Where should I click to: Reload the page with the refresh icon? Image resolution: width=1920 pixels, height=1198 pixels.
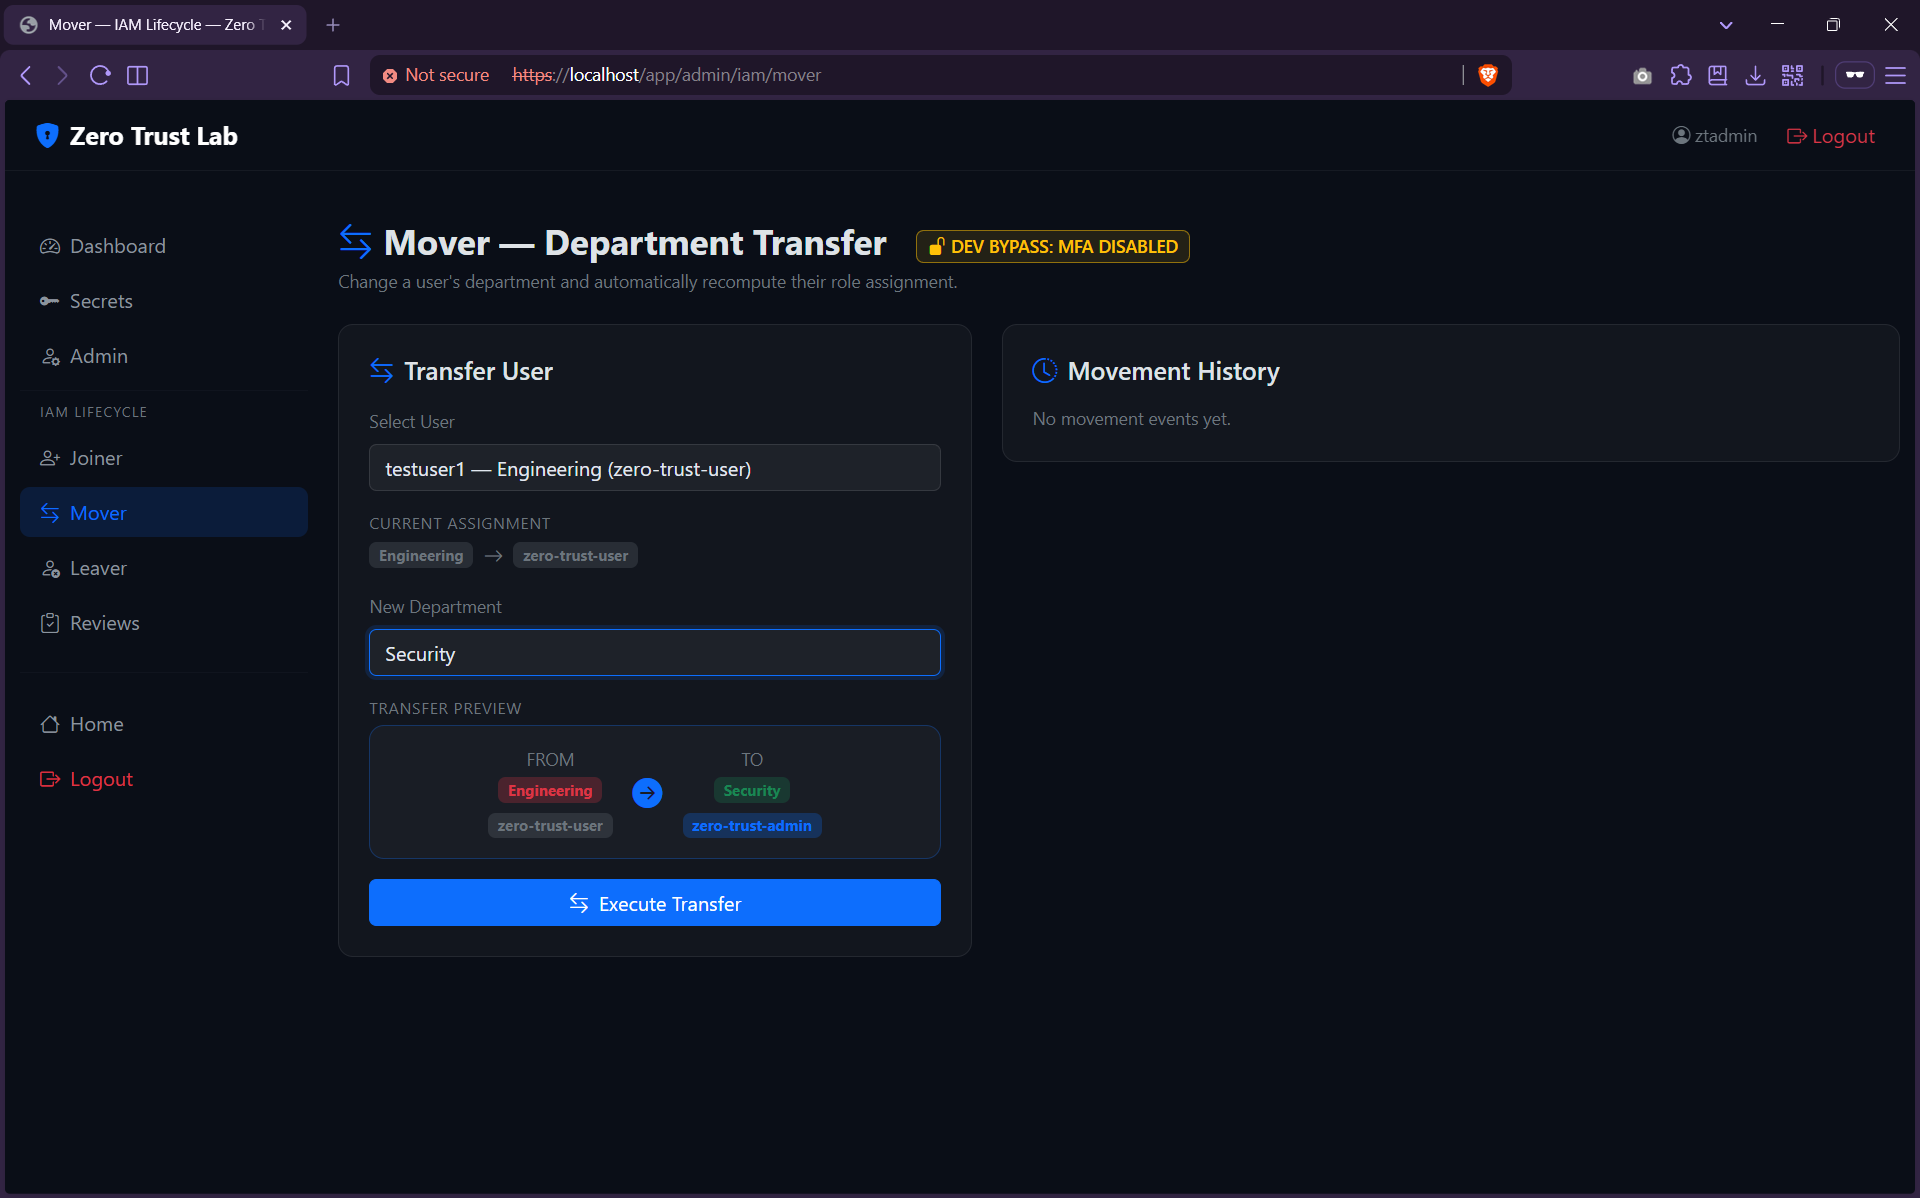100,75
